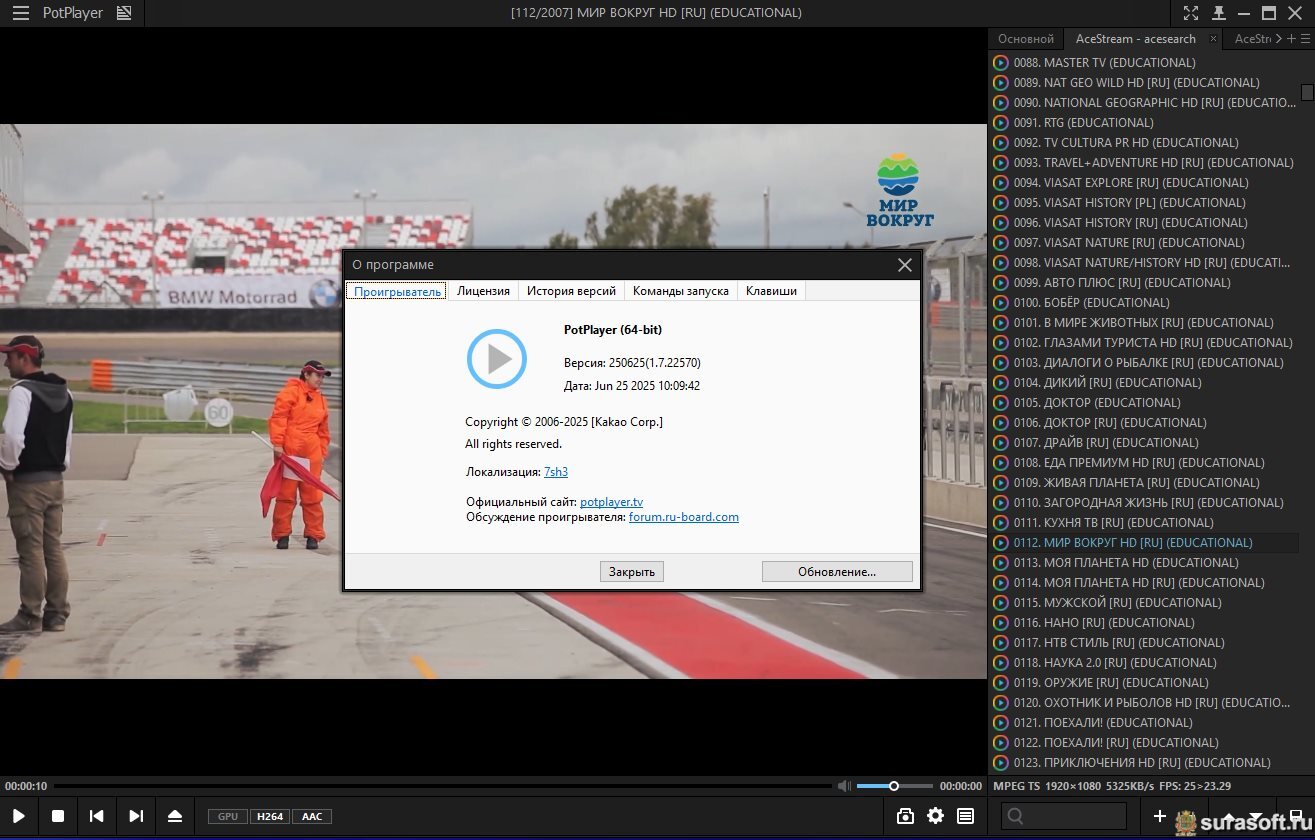Open the settings gear in the control bar
The height and width of the screenshot is (840, 1315).
[x=935, y=816]
